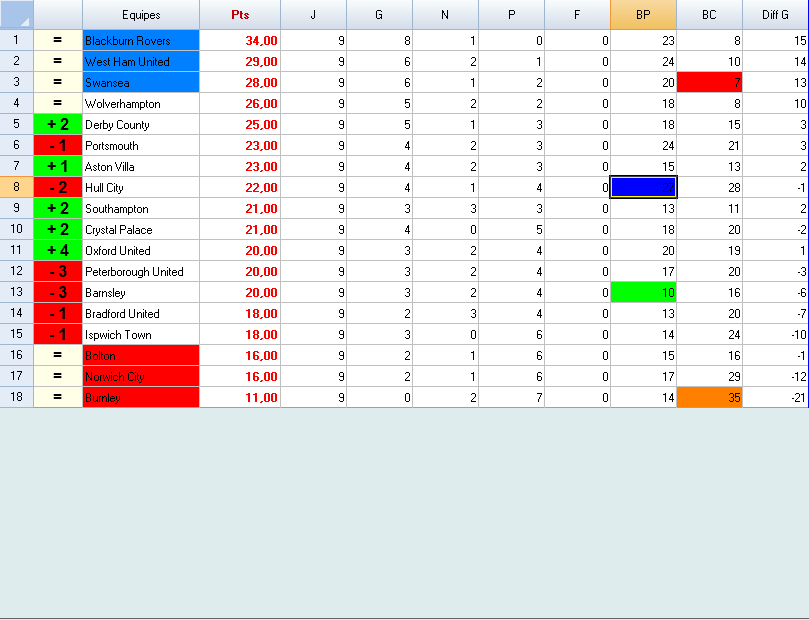Click the 11,00 points cell for Burnley

(240, 397)
